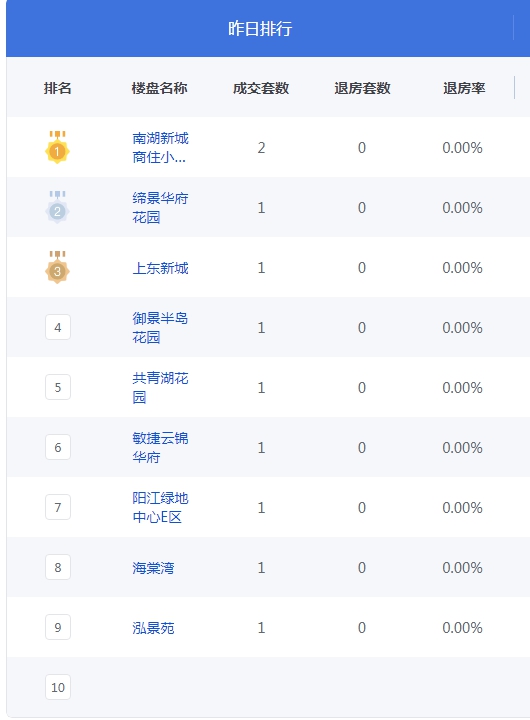Click the 退房率 column header

[464, 88]
